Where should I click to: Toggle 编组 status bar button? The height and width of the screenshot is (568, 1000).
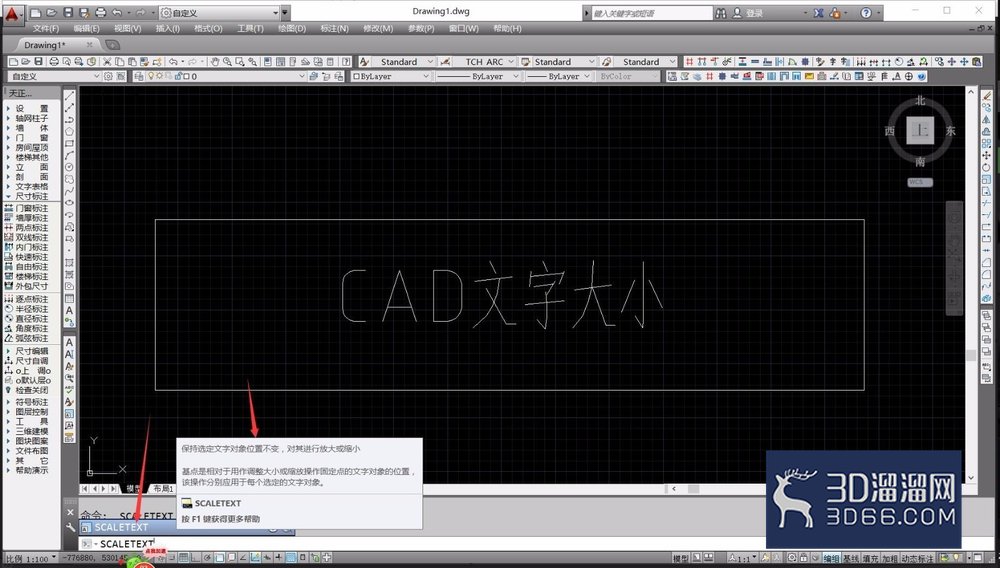[x=831, y=558]
